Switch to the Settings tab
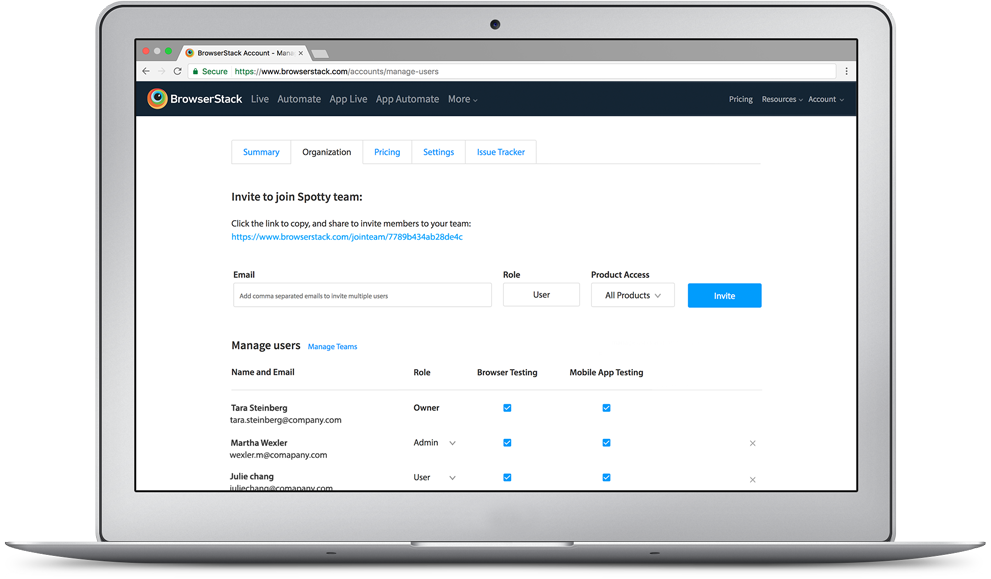Image resolution: width=991 pixels, height=579 pixels. pyautogui.click(x=438, y=152)
